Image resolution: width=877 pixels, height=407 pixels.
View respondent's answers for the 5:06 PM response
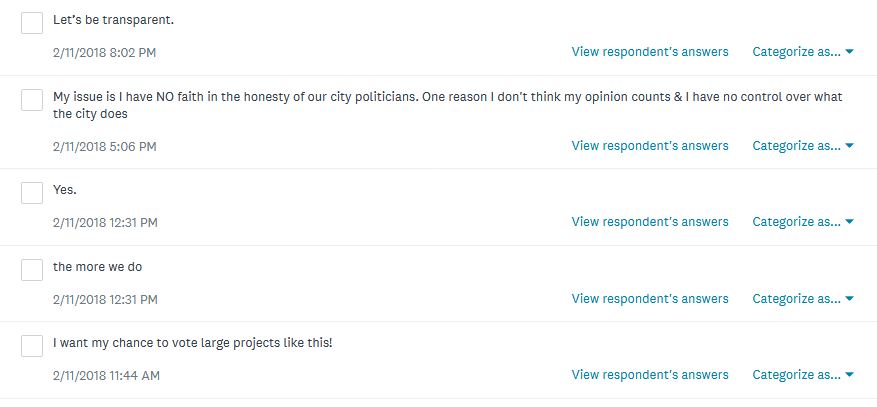click(x=650, y=146)
